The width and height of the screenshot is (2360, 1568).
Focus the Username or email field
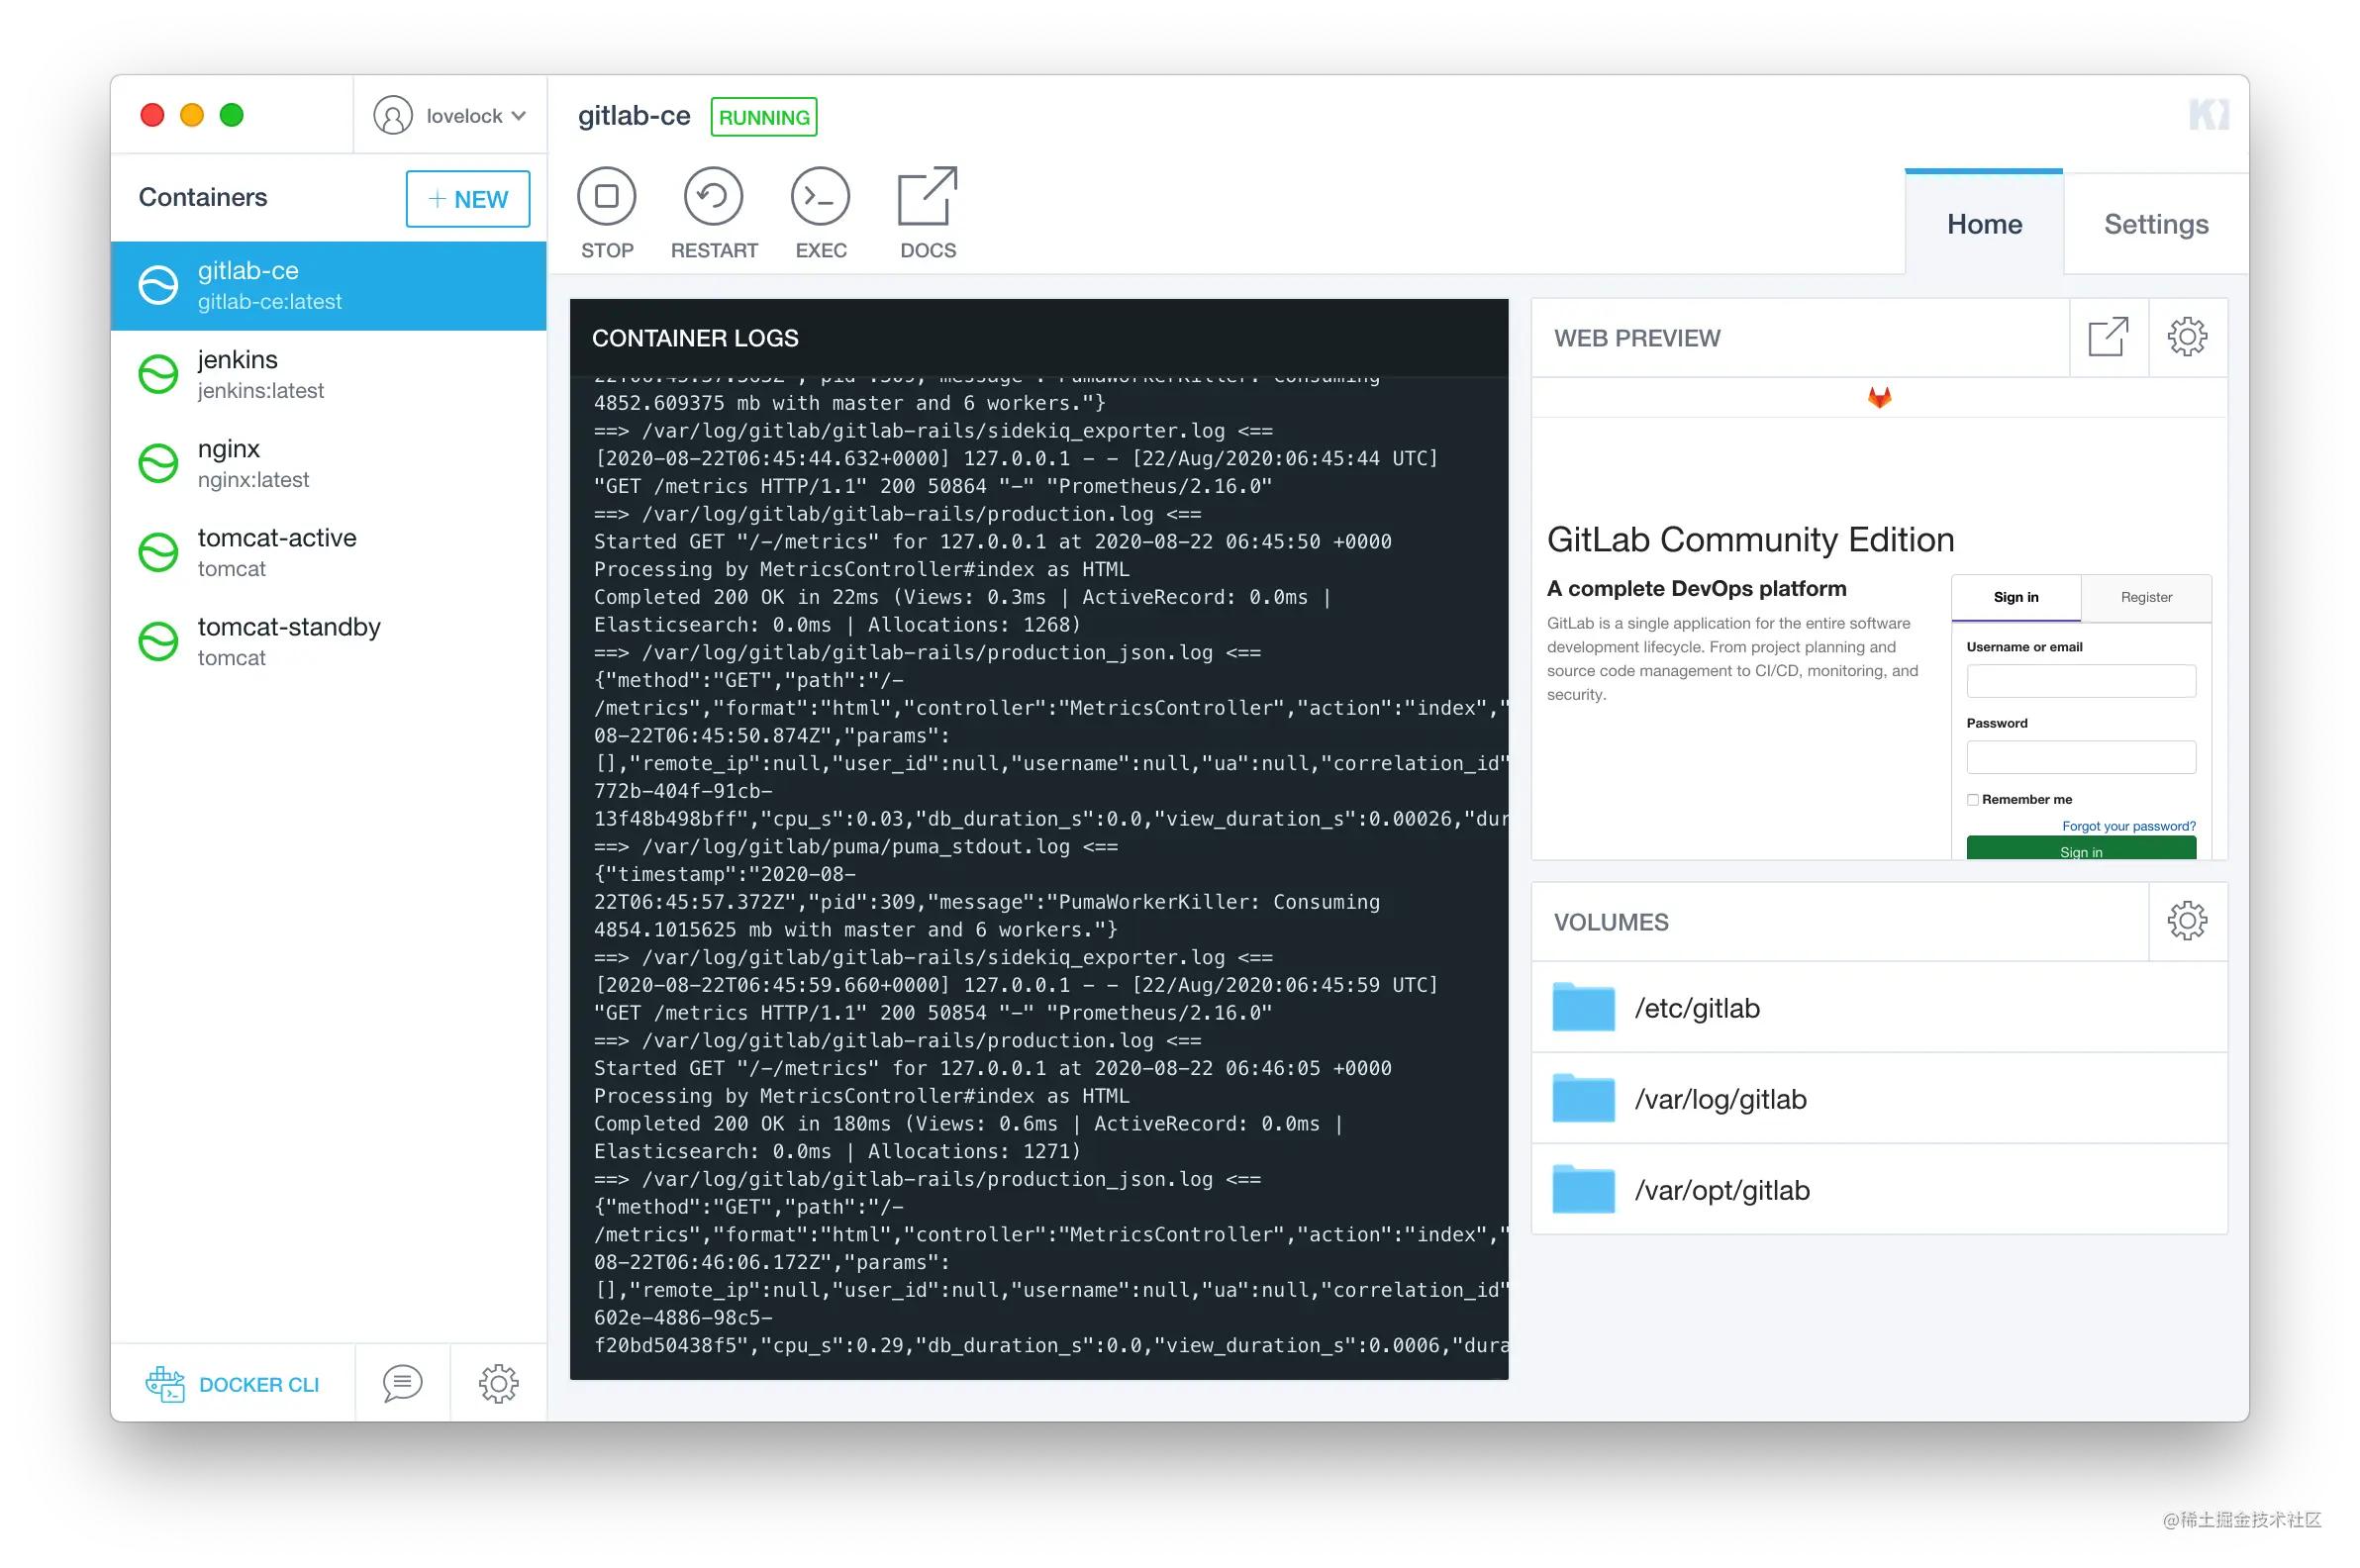click(2081, 681)
